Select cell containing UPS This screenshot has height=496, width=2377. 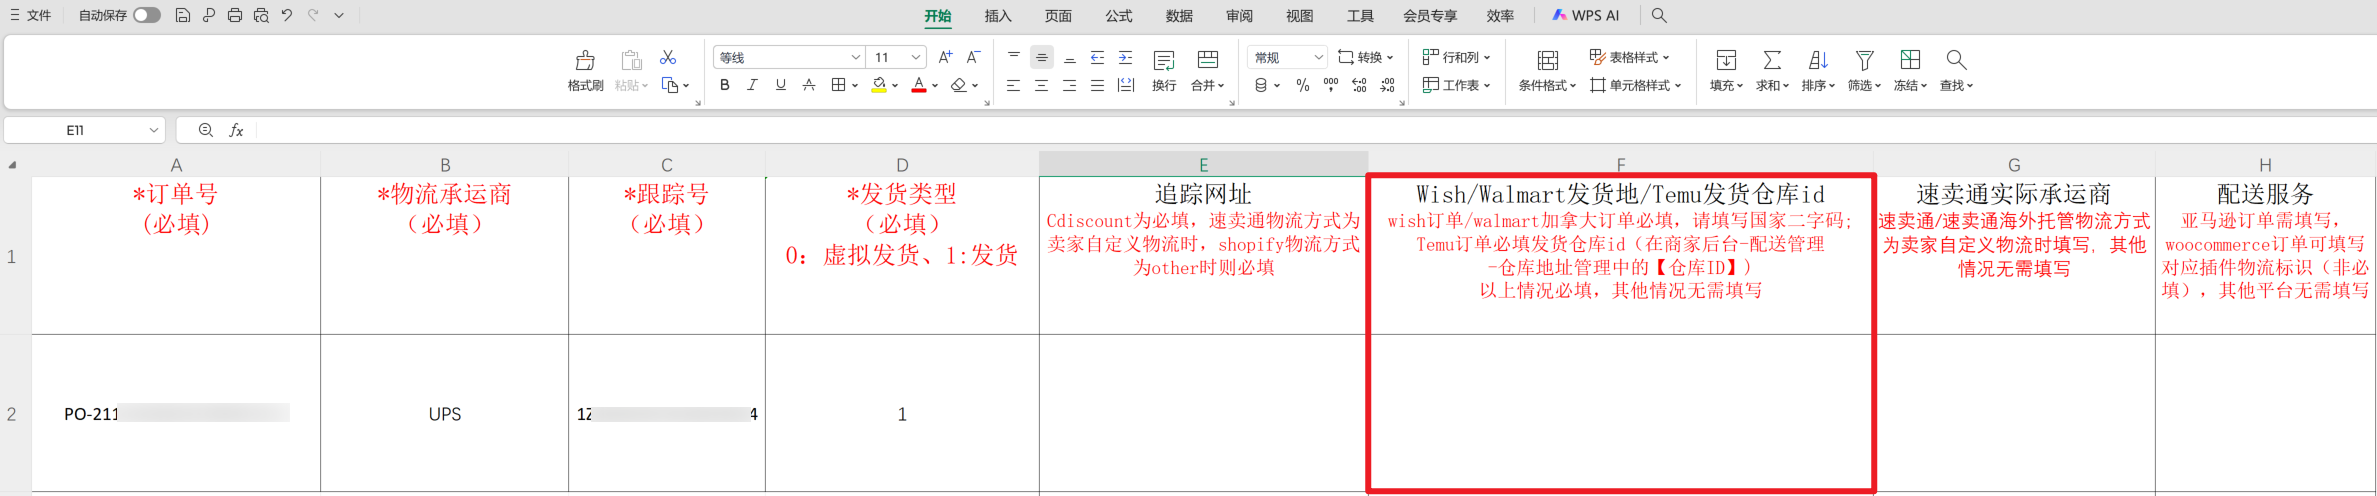(445, 413)
